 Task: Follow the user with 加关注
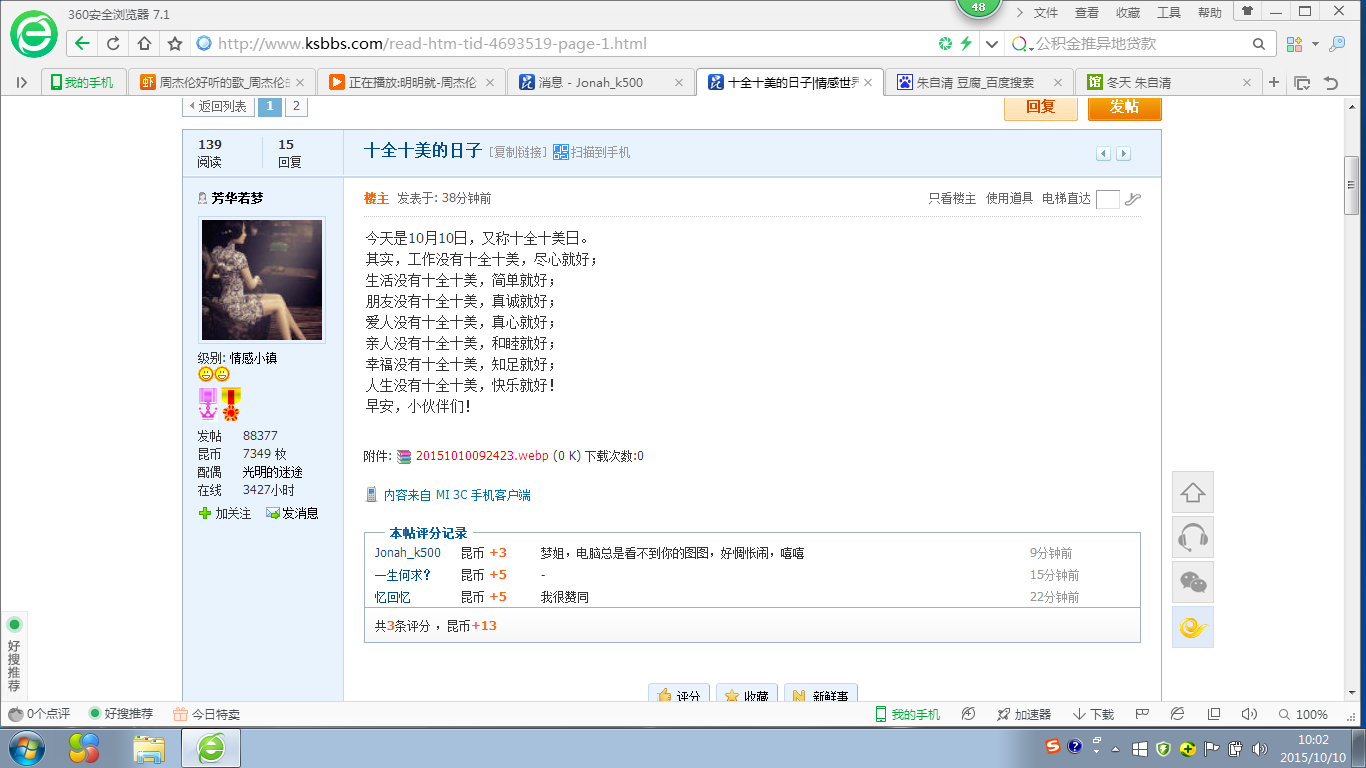pyautogui.click(x=225, y=513)
